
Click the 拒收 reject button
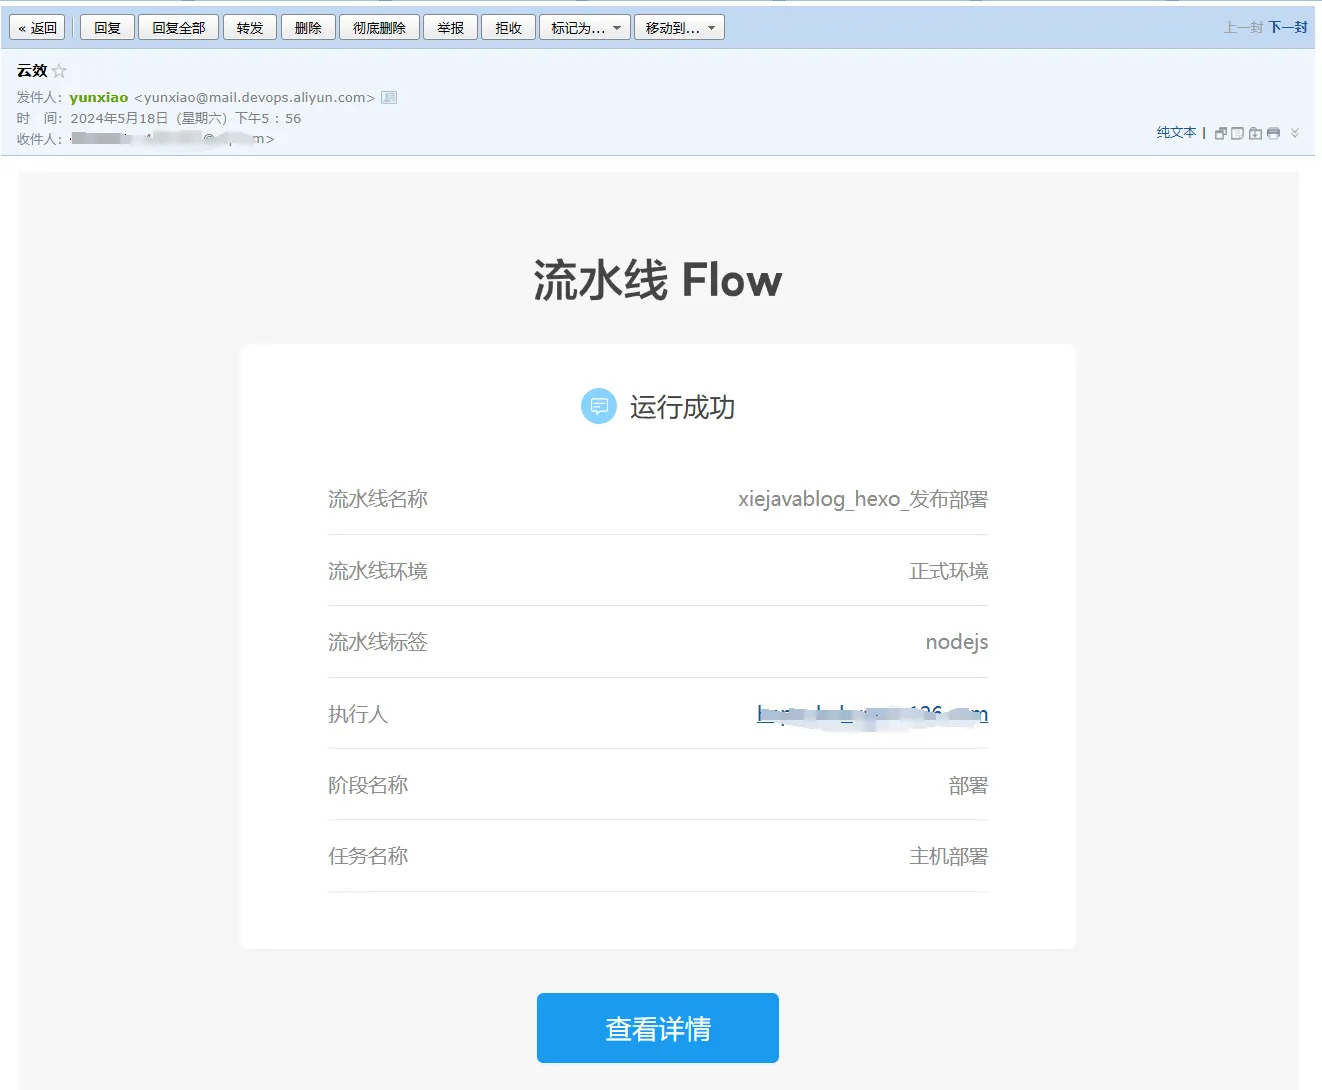[508, 27]
